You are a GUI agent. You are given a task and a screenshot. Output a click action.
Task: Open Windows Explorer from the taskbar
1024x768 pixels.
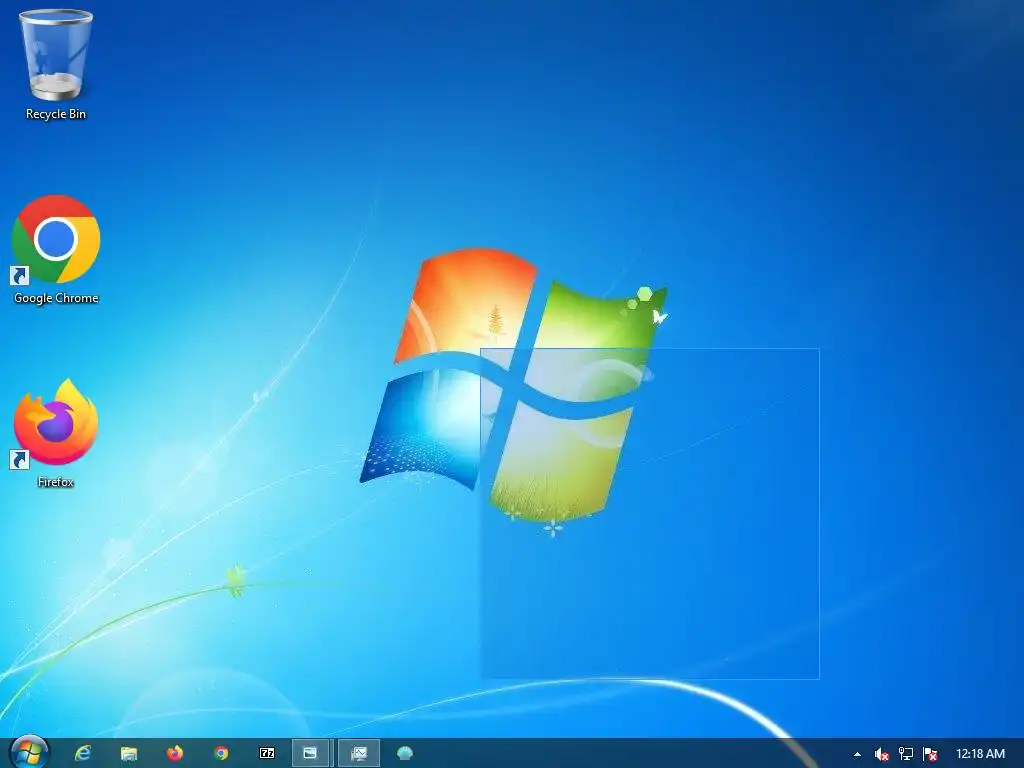(129, 753)
